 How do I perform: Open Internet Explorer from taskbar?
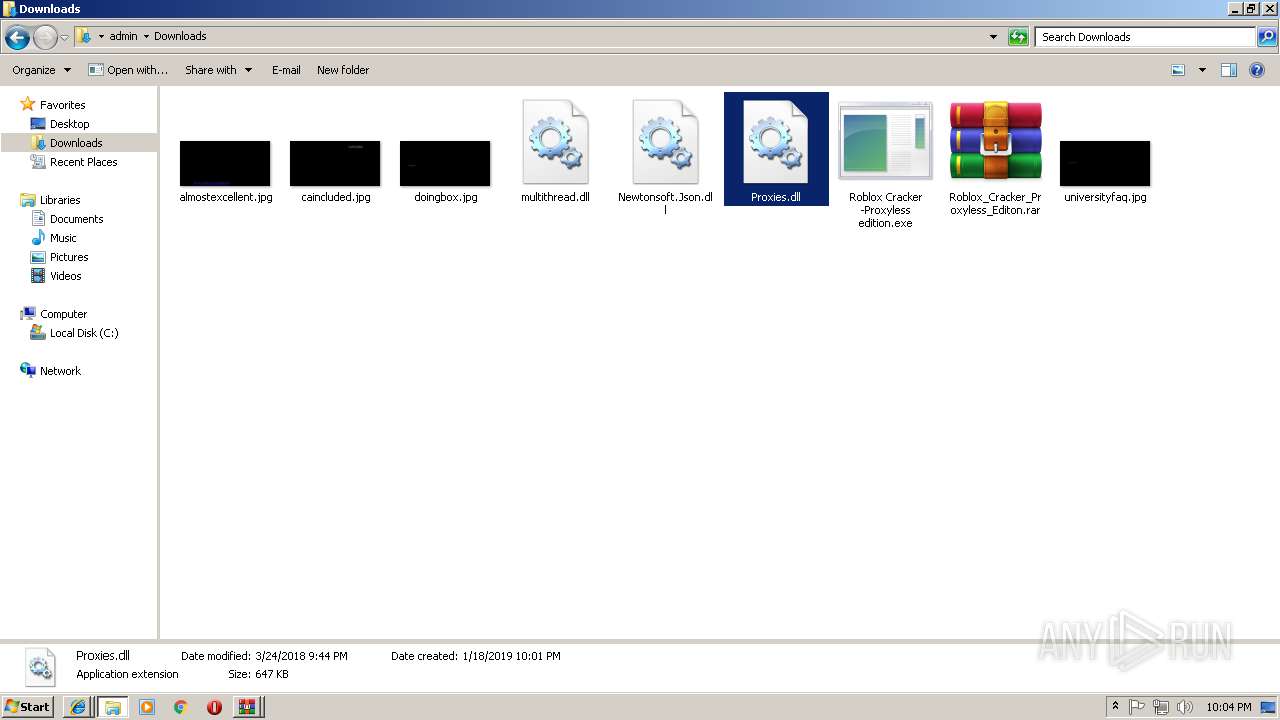78,707
